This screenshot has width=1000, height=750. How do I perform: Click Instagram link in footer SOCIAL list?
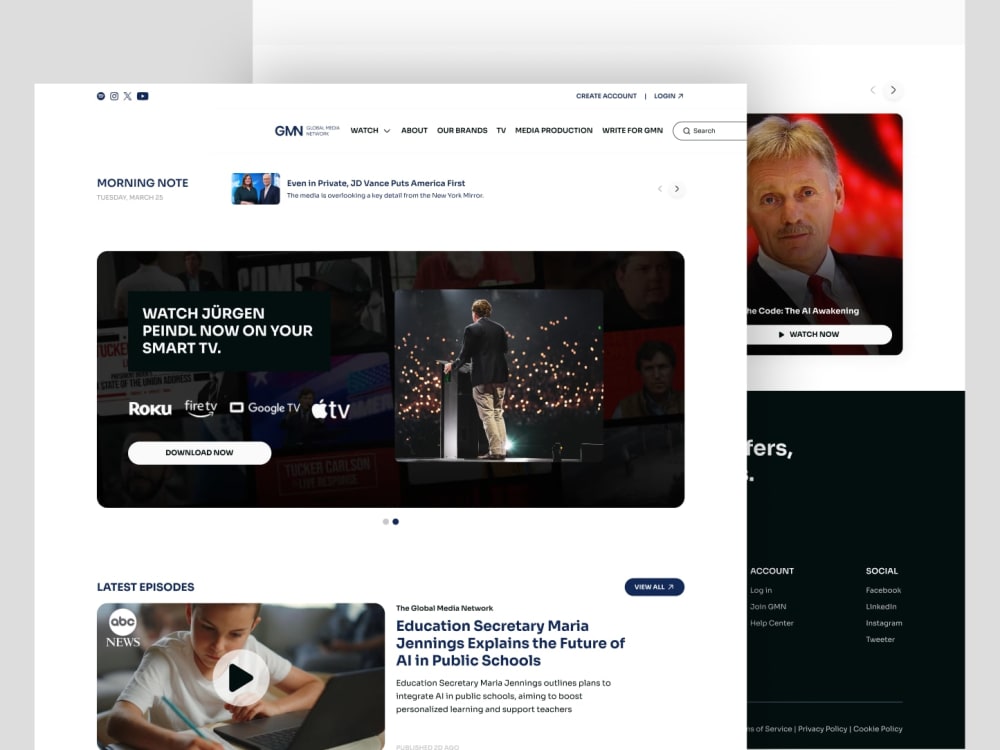pyautogui.click(x=884, y=623)
